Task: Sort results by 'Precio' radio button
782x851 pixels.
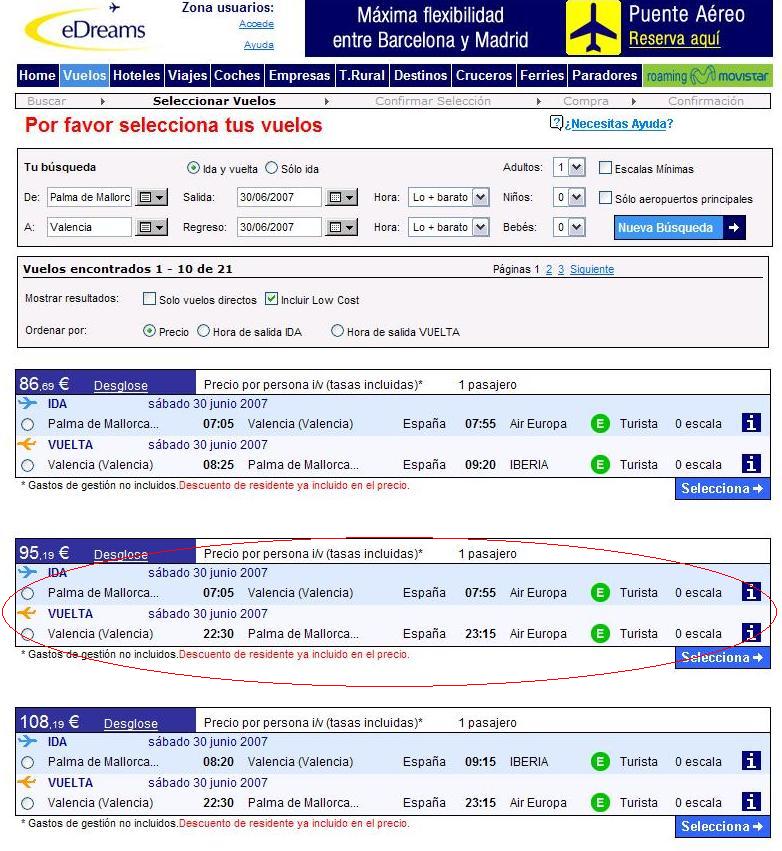Action: click(x=149, y=331)
